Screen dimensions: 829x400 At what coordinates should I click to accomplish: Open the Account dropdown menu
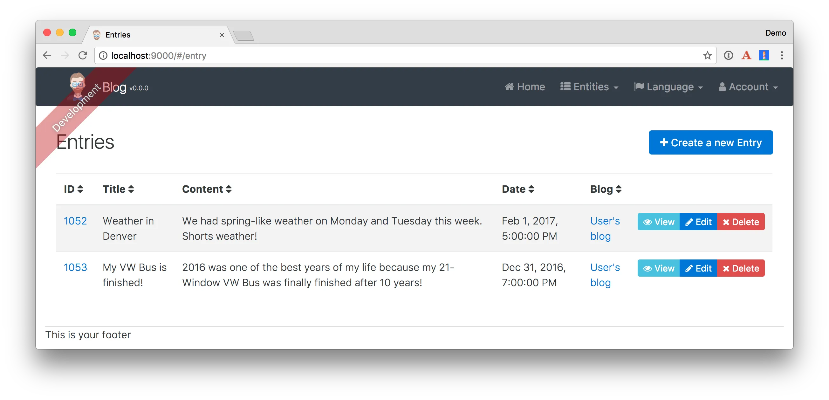(748, 87)
